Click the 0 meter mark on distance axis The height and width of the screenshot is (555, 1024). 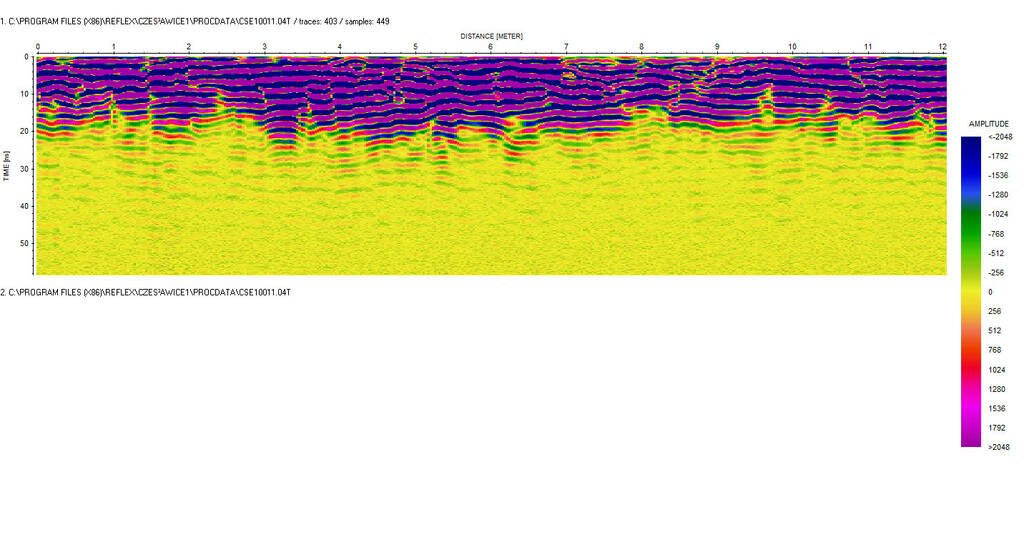point(38,47)
